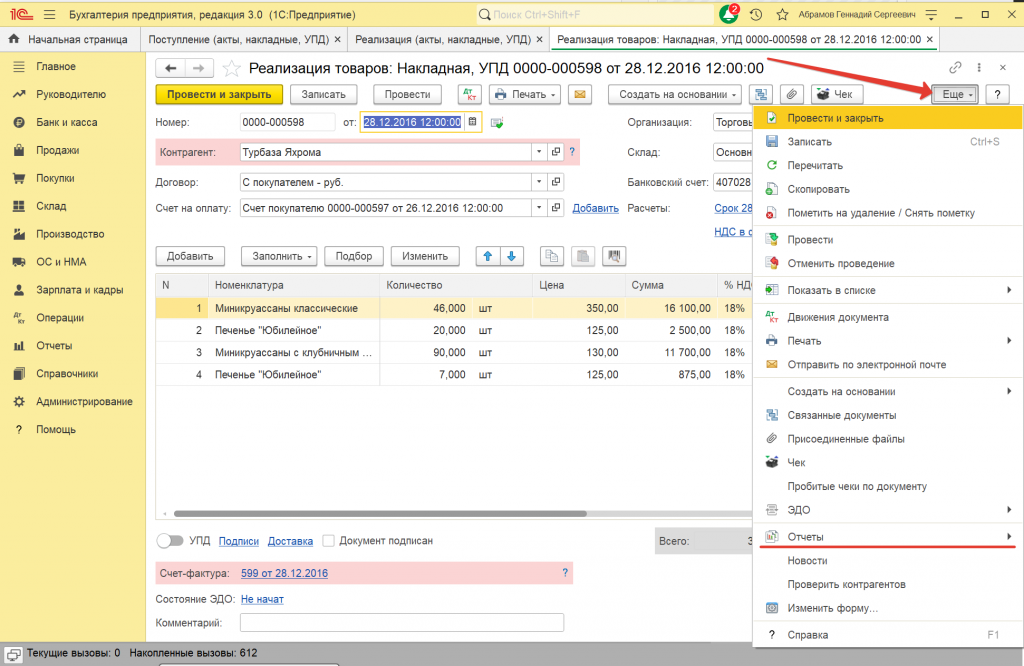1024x666 pixels.
Task: Choose Скопировать in the menu
Action: coord(888,189)
